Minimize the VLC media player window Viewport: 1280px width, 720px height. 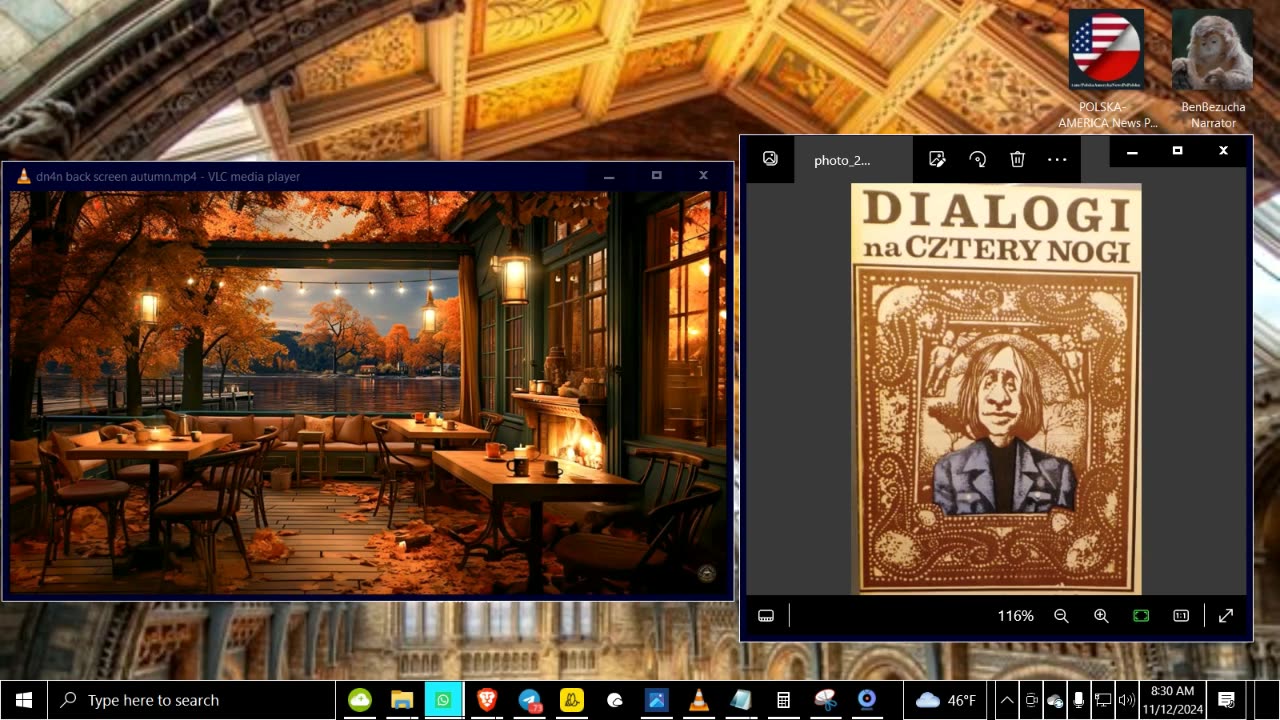point(608,176)
